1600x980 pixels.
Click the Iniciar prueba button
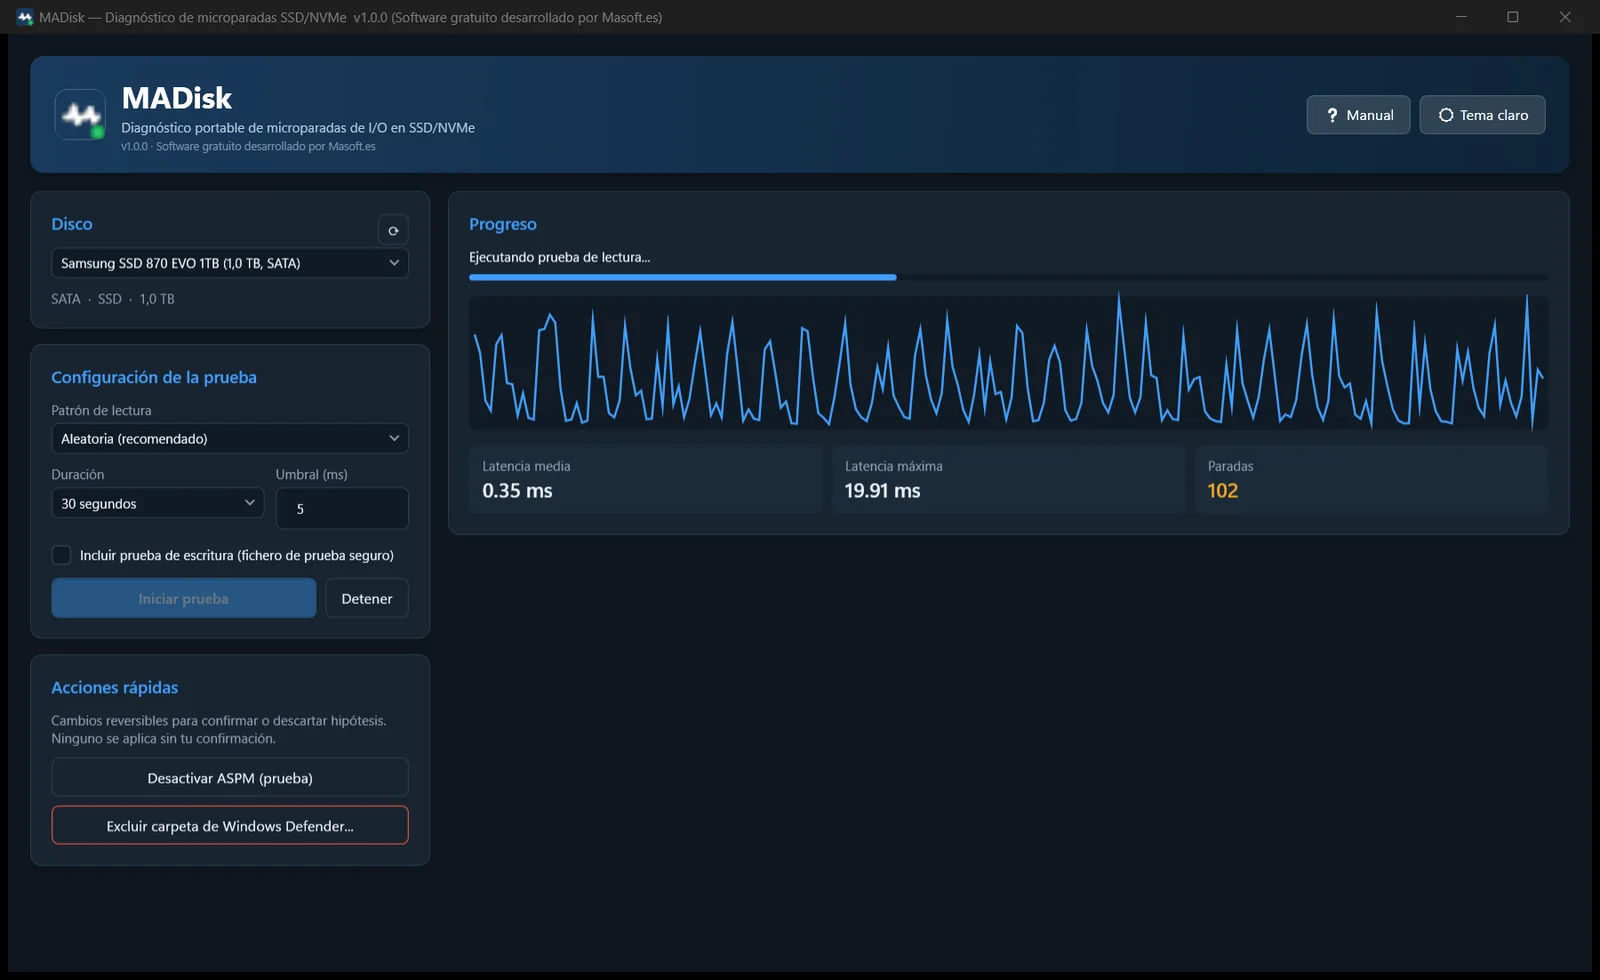[184, 598]
